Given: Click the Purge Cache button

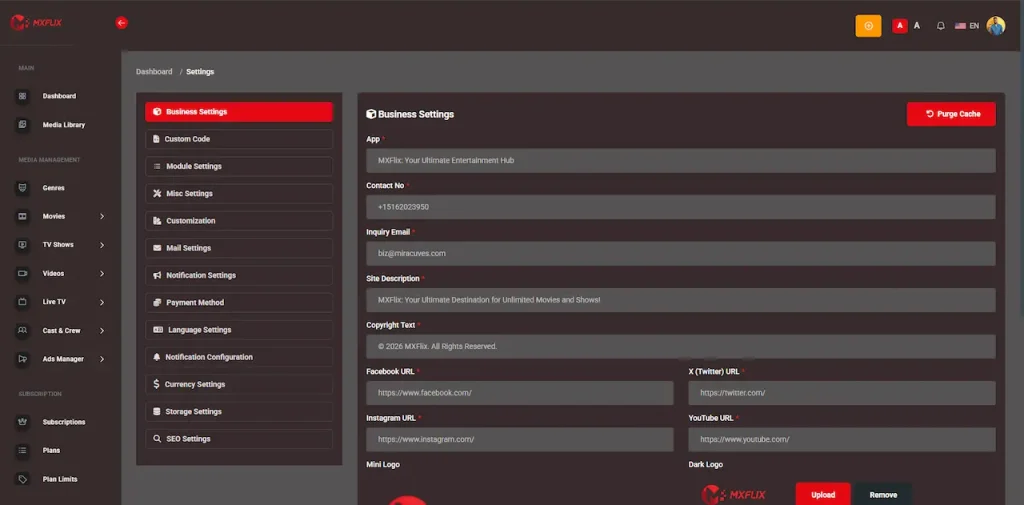Looking at the screenshot, I should click(951, 114).
